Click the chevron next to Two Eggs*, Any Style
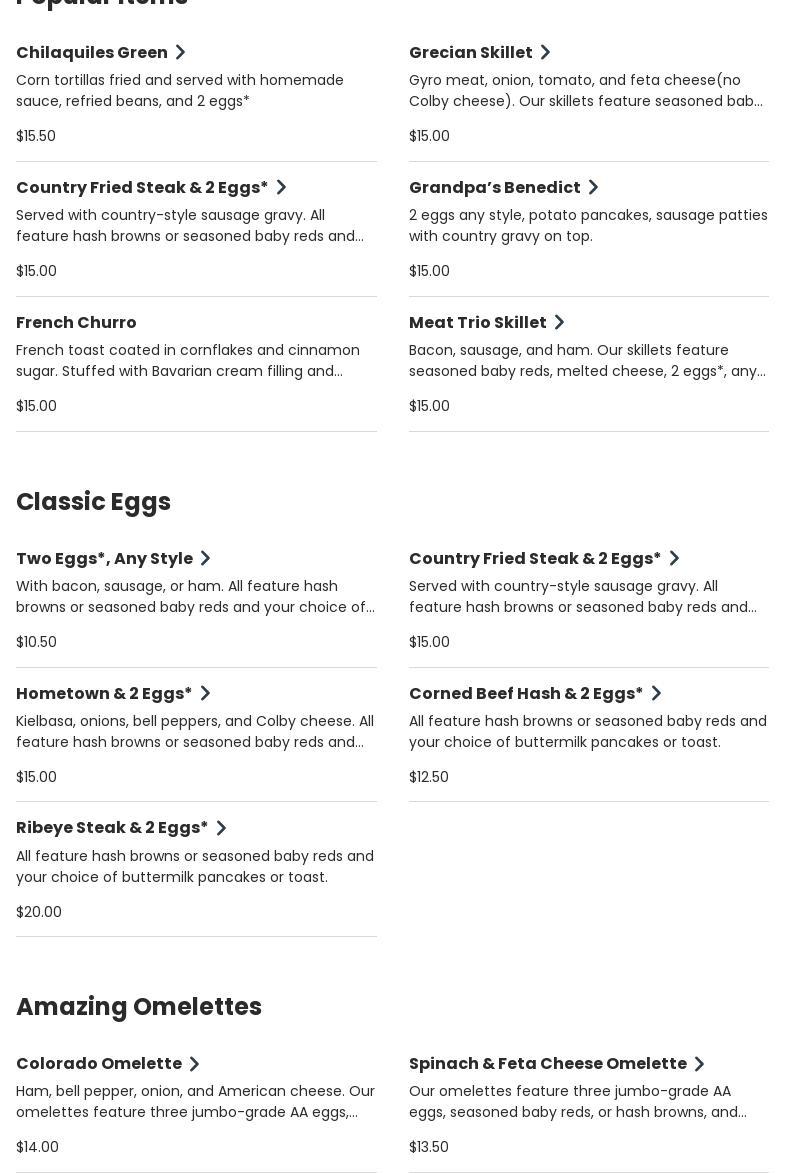 [x=205, y=558]
